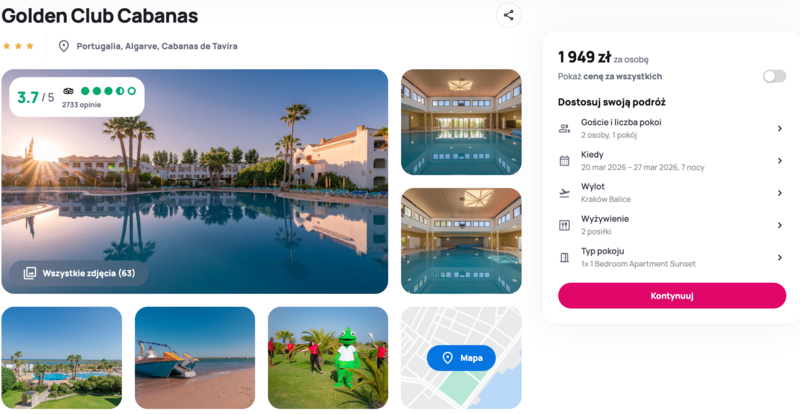Toggle Pokaż cenę za wszystkich switch
The width and height of the screenshot is (800, 414).
pos(774,77)
